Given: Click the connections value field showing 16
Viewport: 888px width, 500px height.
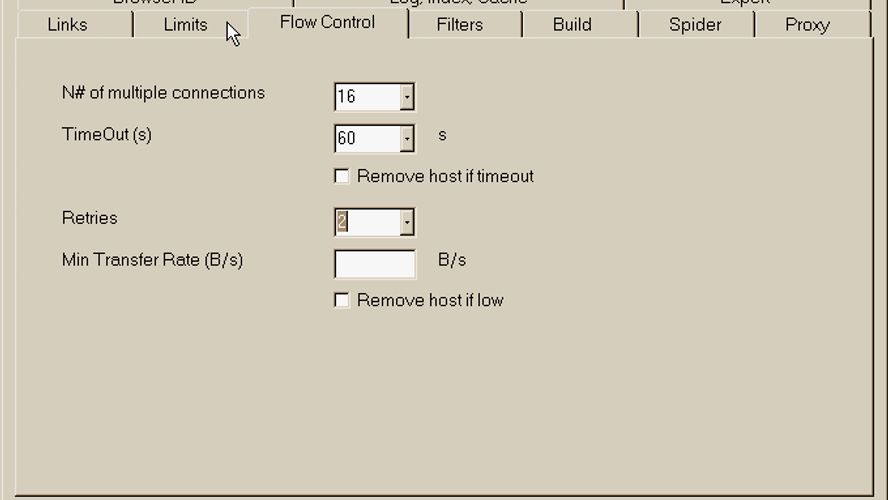Looking at the screenshot, I should tap(367, 97).
